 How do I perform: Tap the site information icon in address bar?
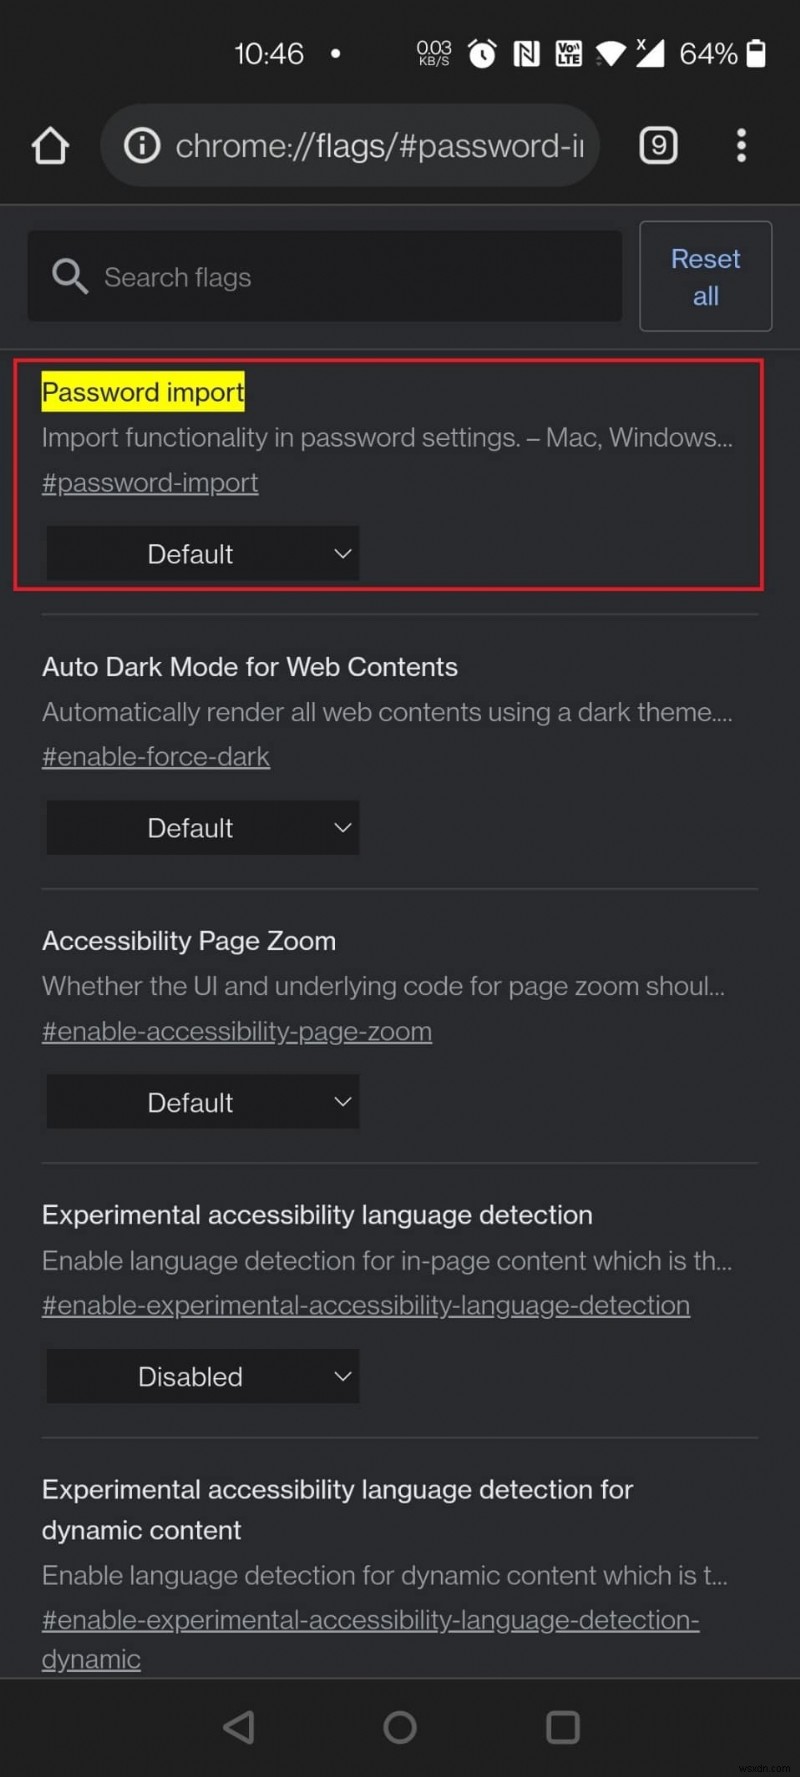141,145
